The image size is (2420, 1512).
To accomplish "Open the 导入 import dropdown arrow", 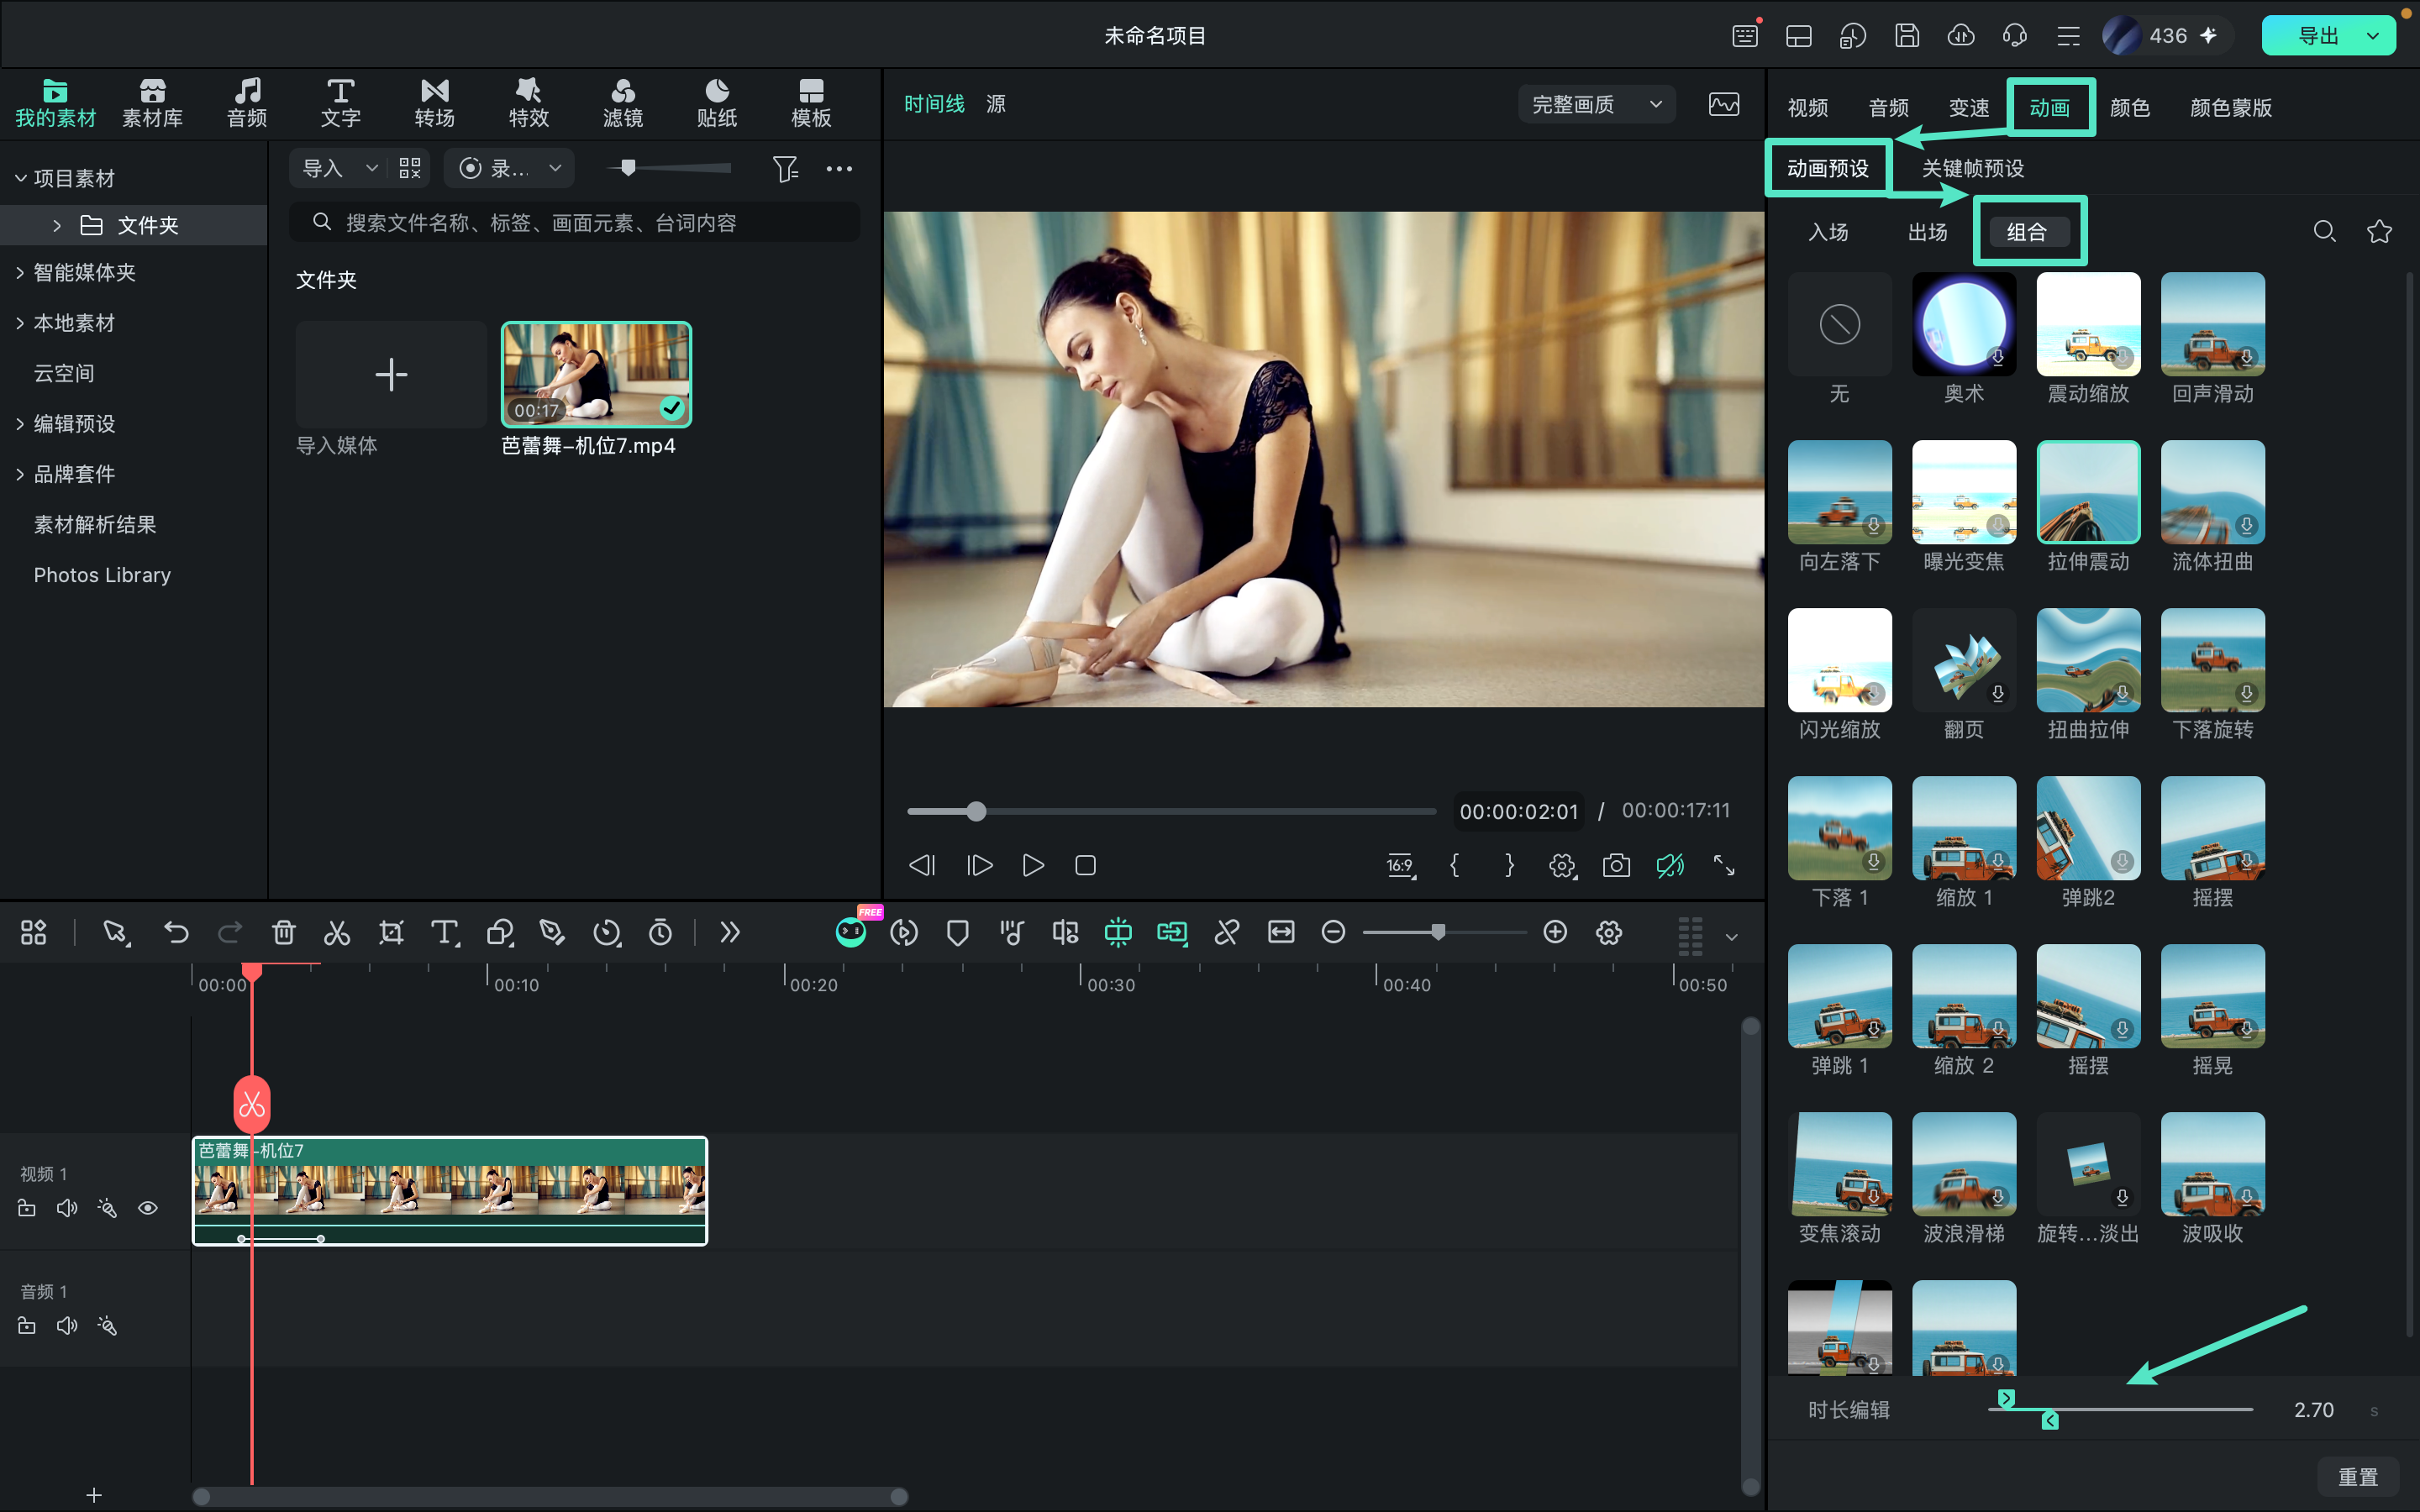I will click(371, 168).
